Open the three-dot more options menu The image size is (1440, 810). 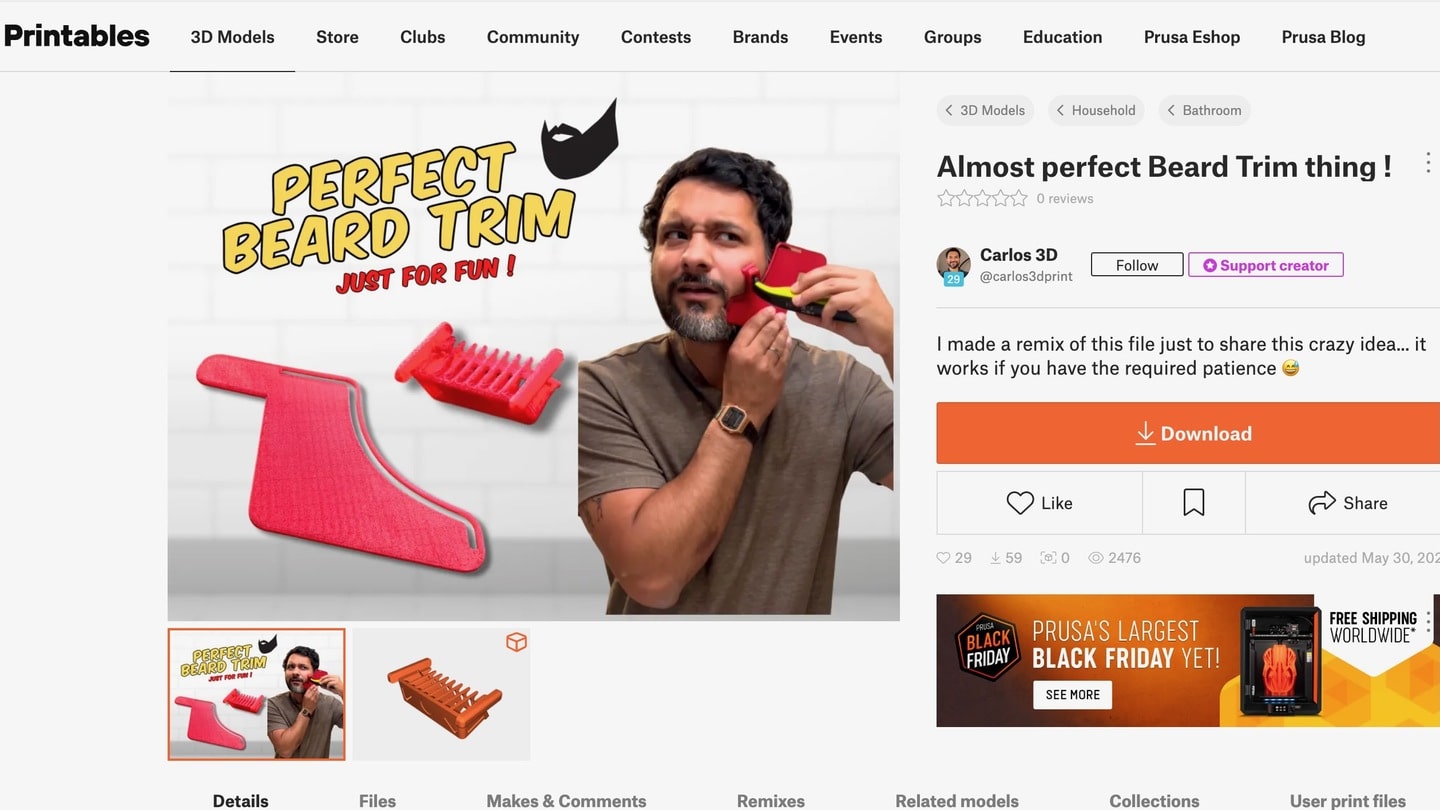coord(1427,163)
